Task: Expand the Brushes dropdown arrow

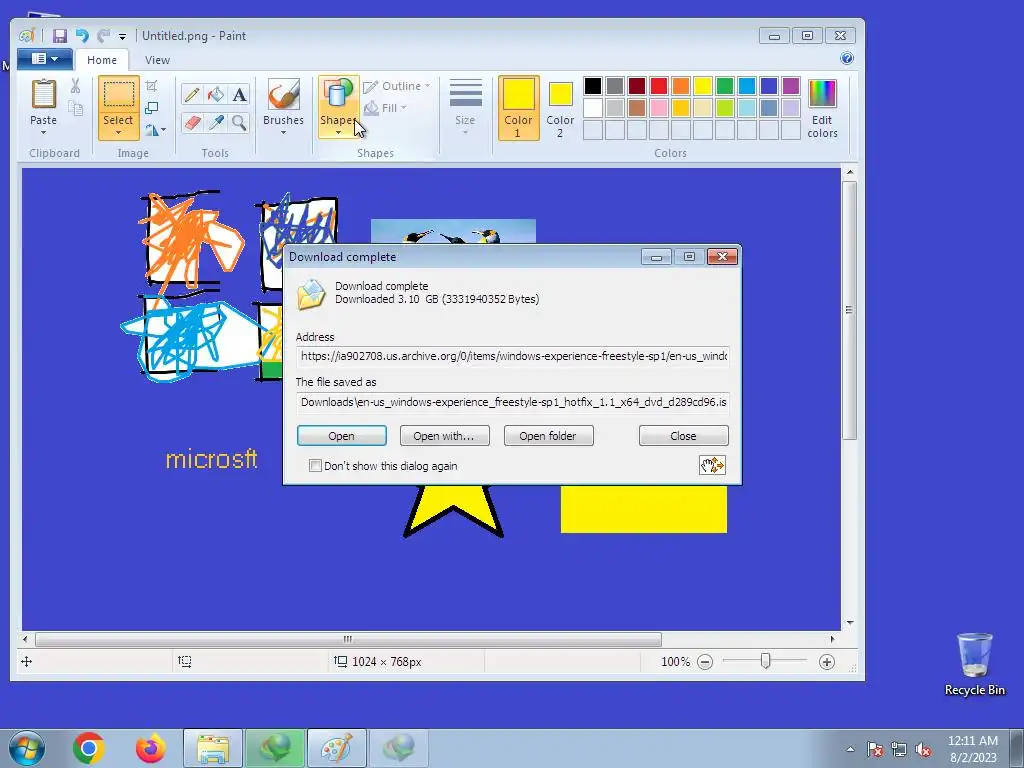Action: pos(283,133)
